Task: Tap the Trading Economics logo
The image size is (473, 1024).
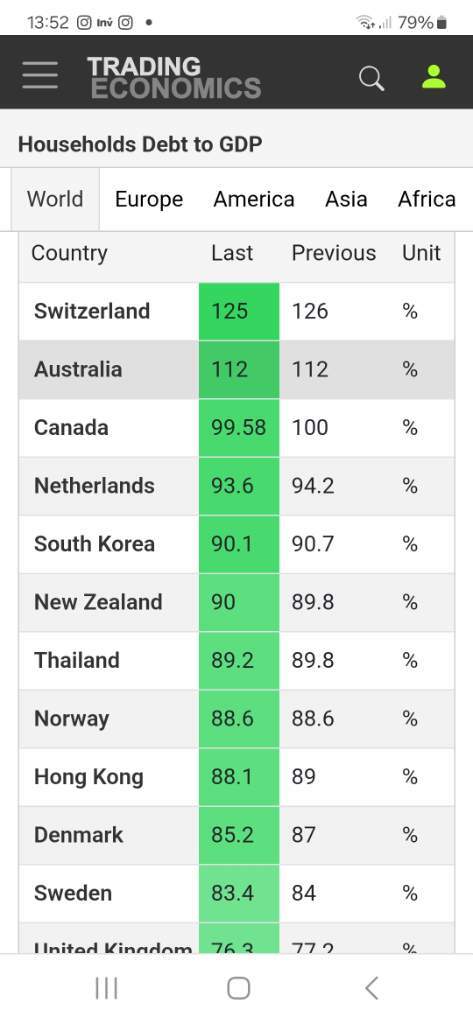Action: [x=174, y=77]
